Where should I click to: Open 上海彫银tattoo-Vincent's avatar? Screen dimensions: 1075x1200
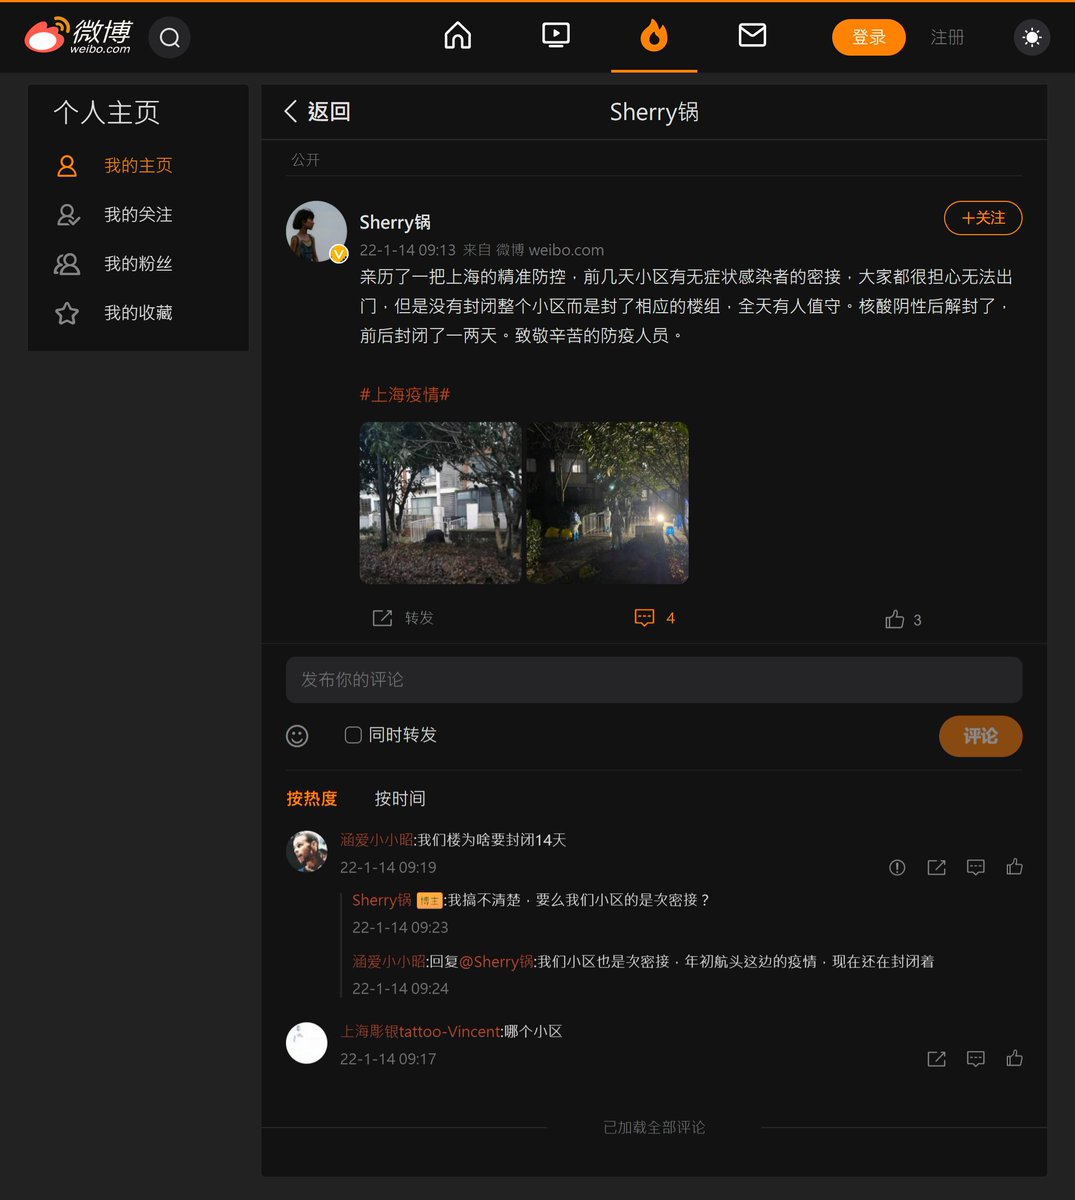(x=307, y=1043)
